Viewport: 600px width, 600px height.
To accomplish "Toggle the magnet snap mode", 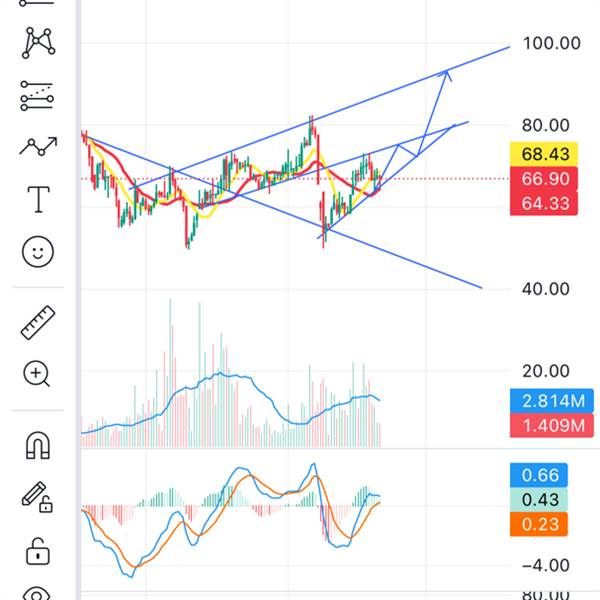I will (x=38, y=445).
